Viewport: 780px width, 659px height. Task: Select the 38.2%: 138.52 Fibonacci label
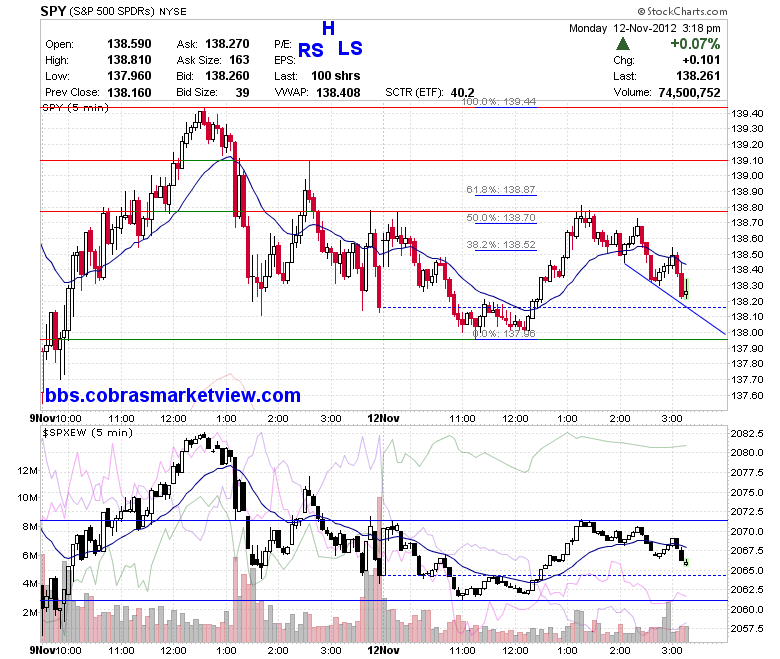[x=500, y=244]
